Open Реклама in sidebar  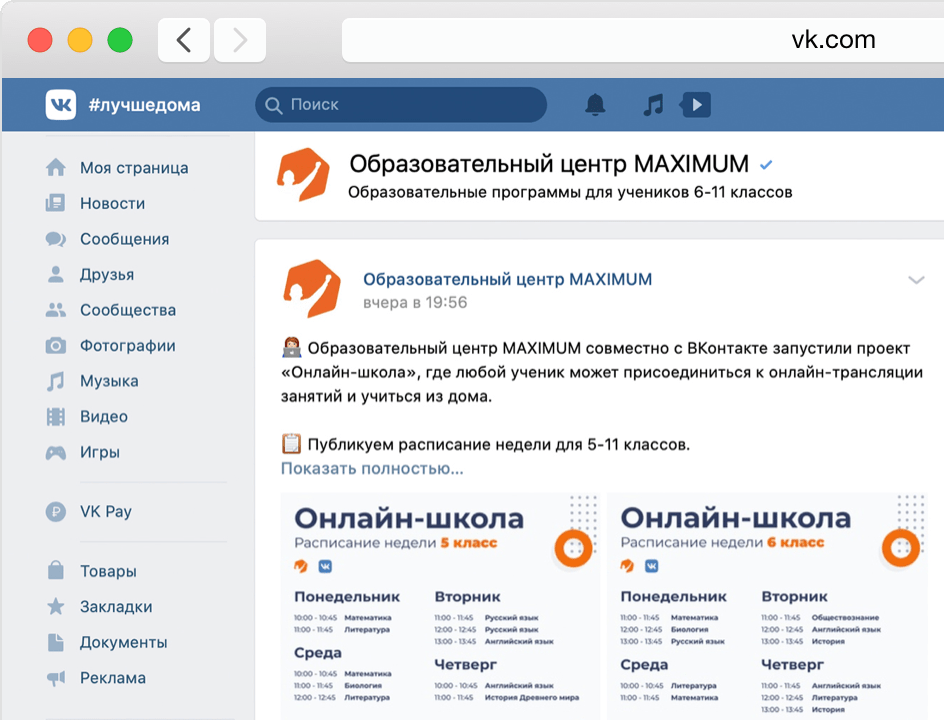(x=113, y=678)
